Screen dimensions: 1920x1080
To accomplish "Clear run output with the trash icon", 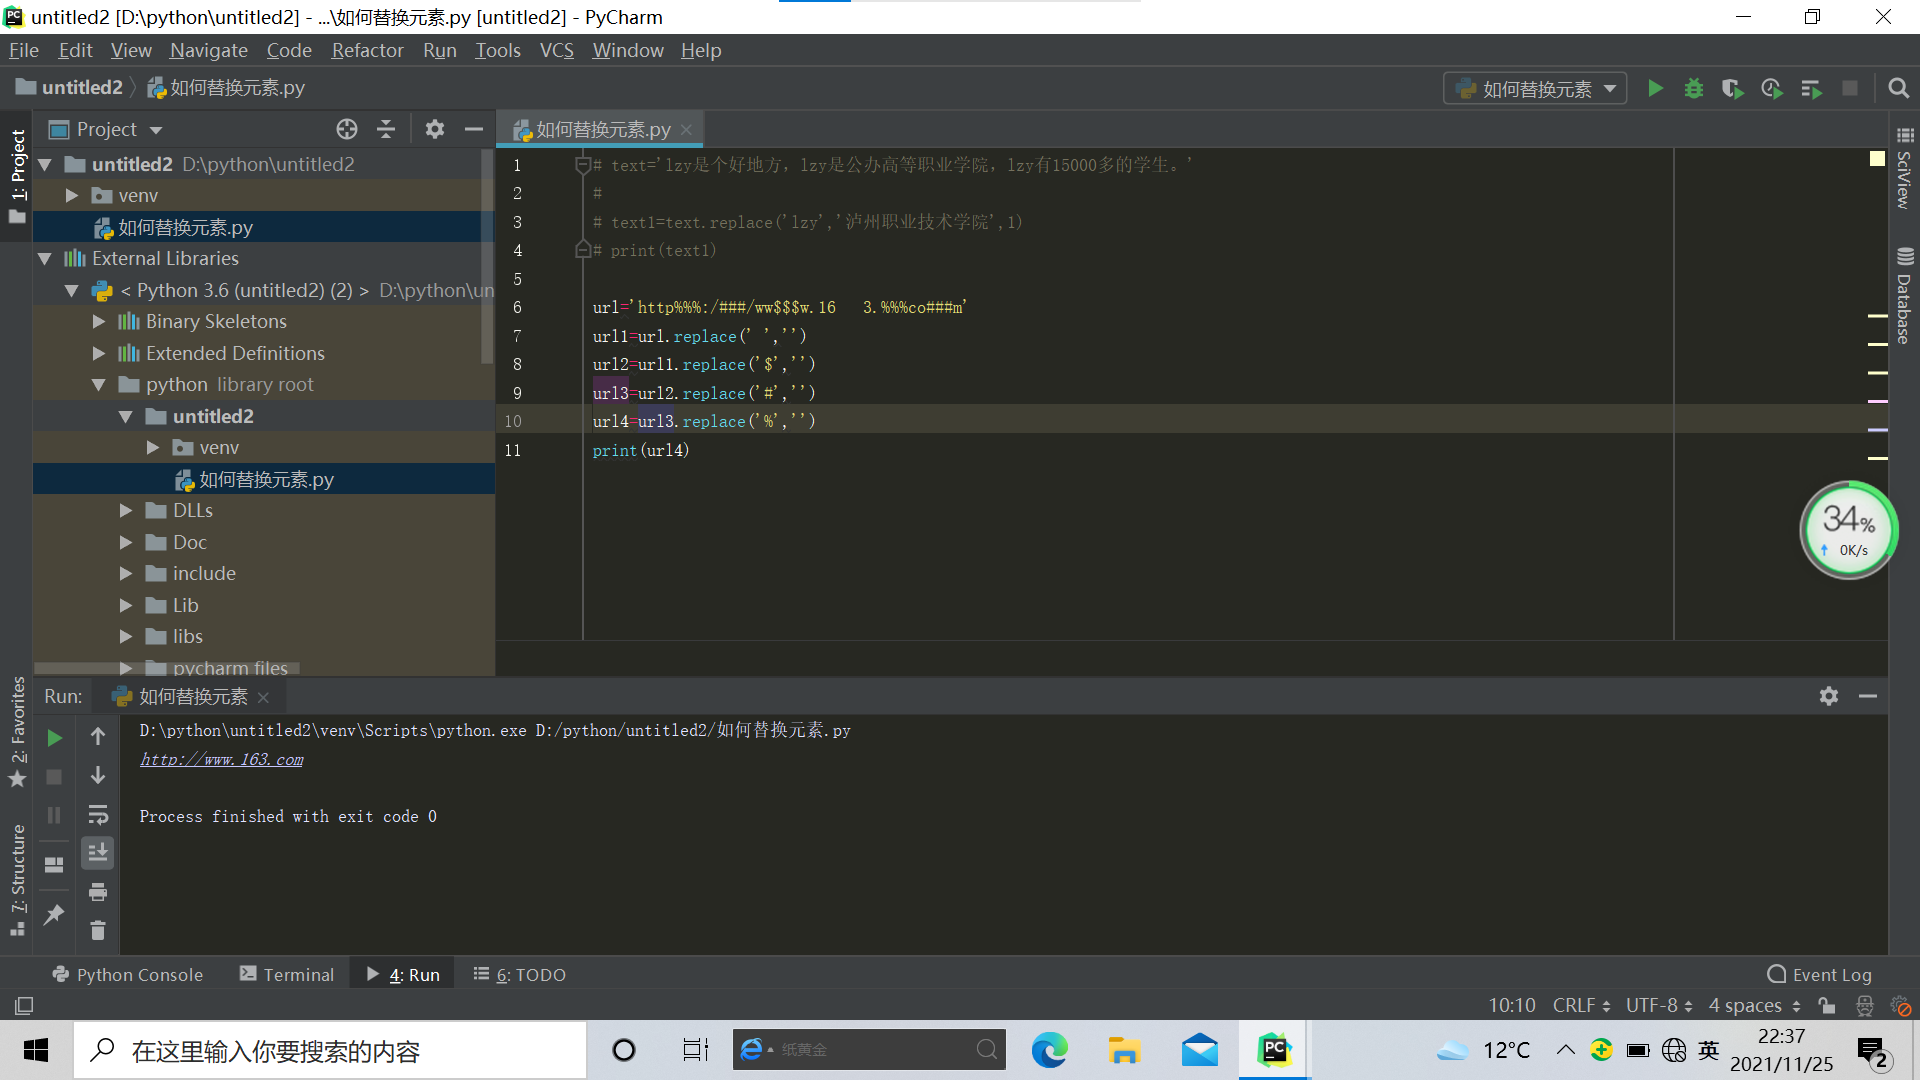I will 98,930.
